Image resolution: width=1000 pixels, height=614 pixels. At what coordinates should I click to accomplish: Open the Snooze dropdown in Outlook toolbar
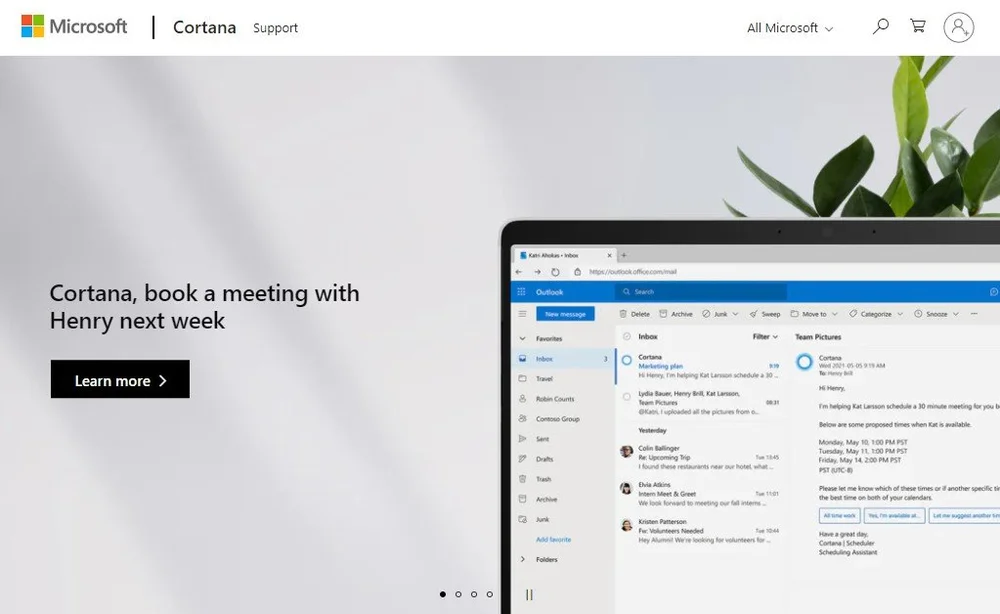(x=936, y=314)
